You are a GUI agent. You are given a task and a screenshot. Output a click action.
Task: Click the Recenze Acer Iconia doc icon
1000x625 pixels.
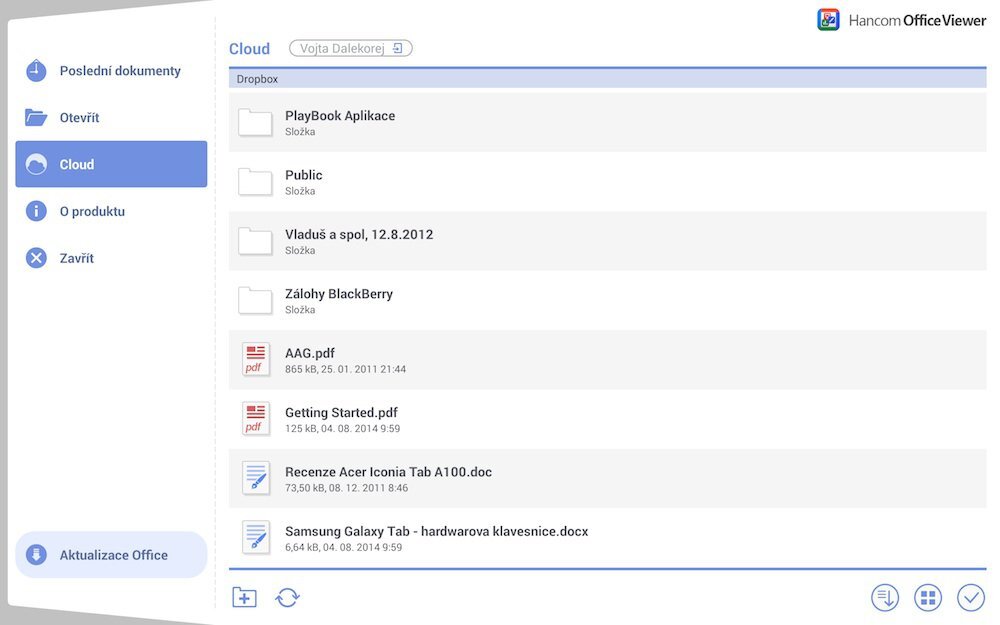[x=256, y=478]
